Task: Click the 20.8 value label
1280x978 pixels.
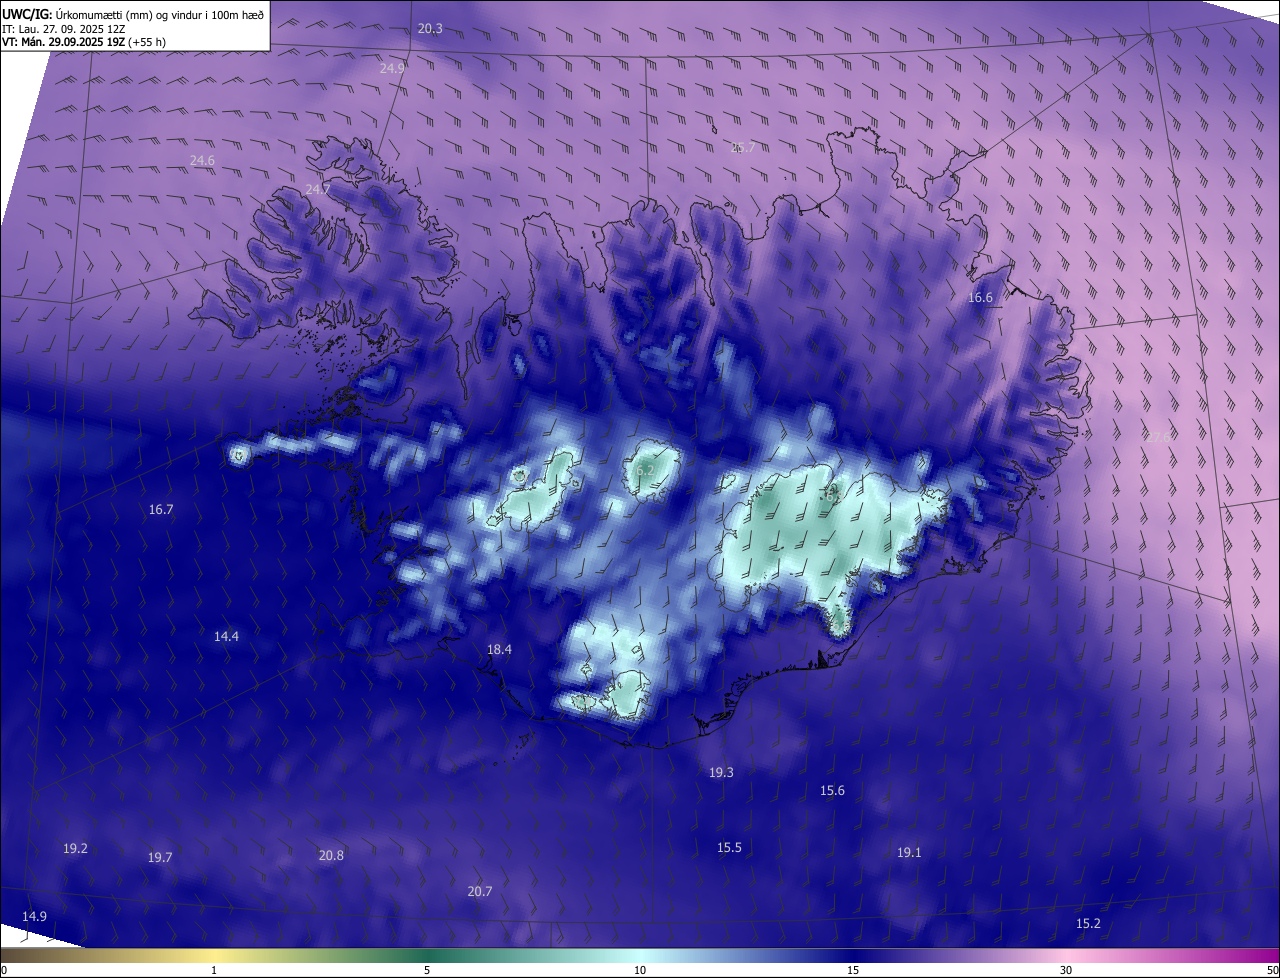Action: tap(331, 856)
